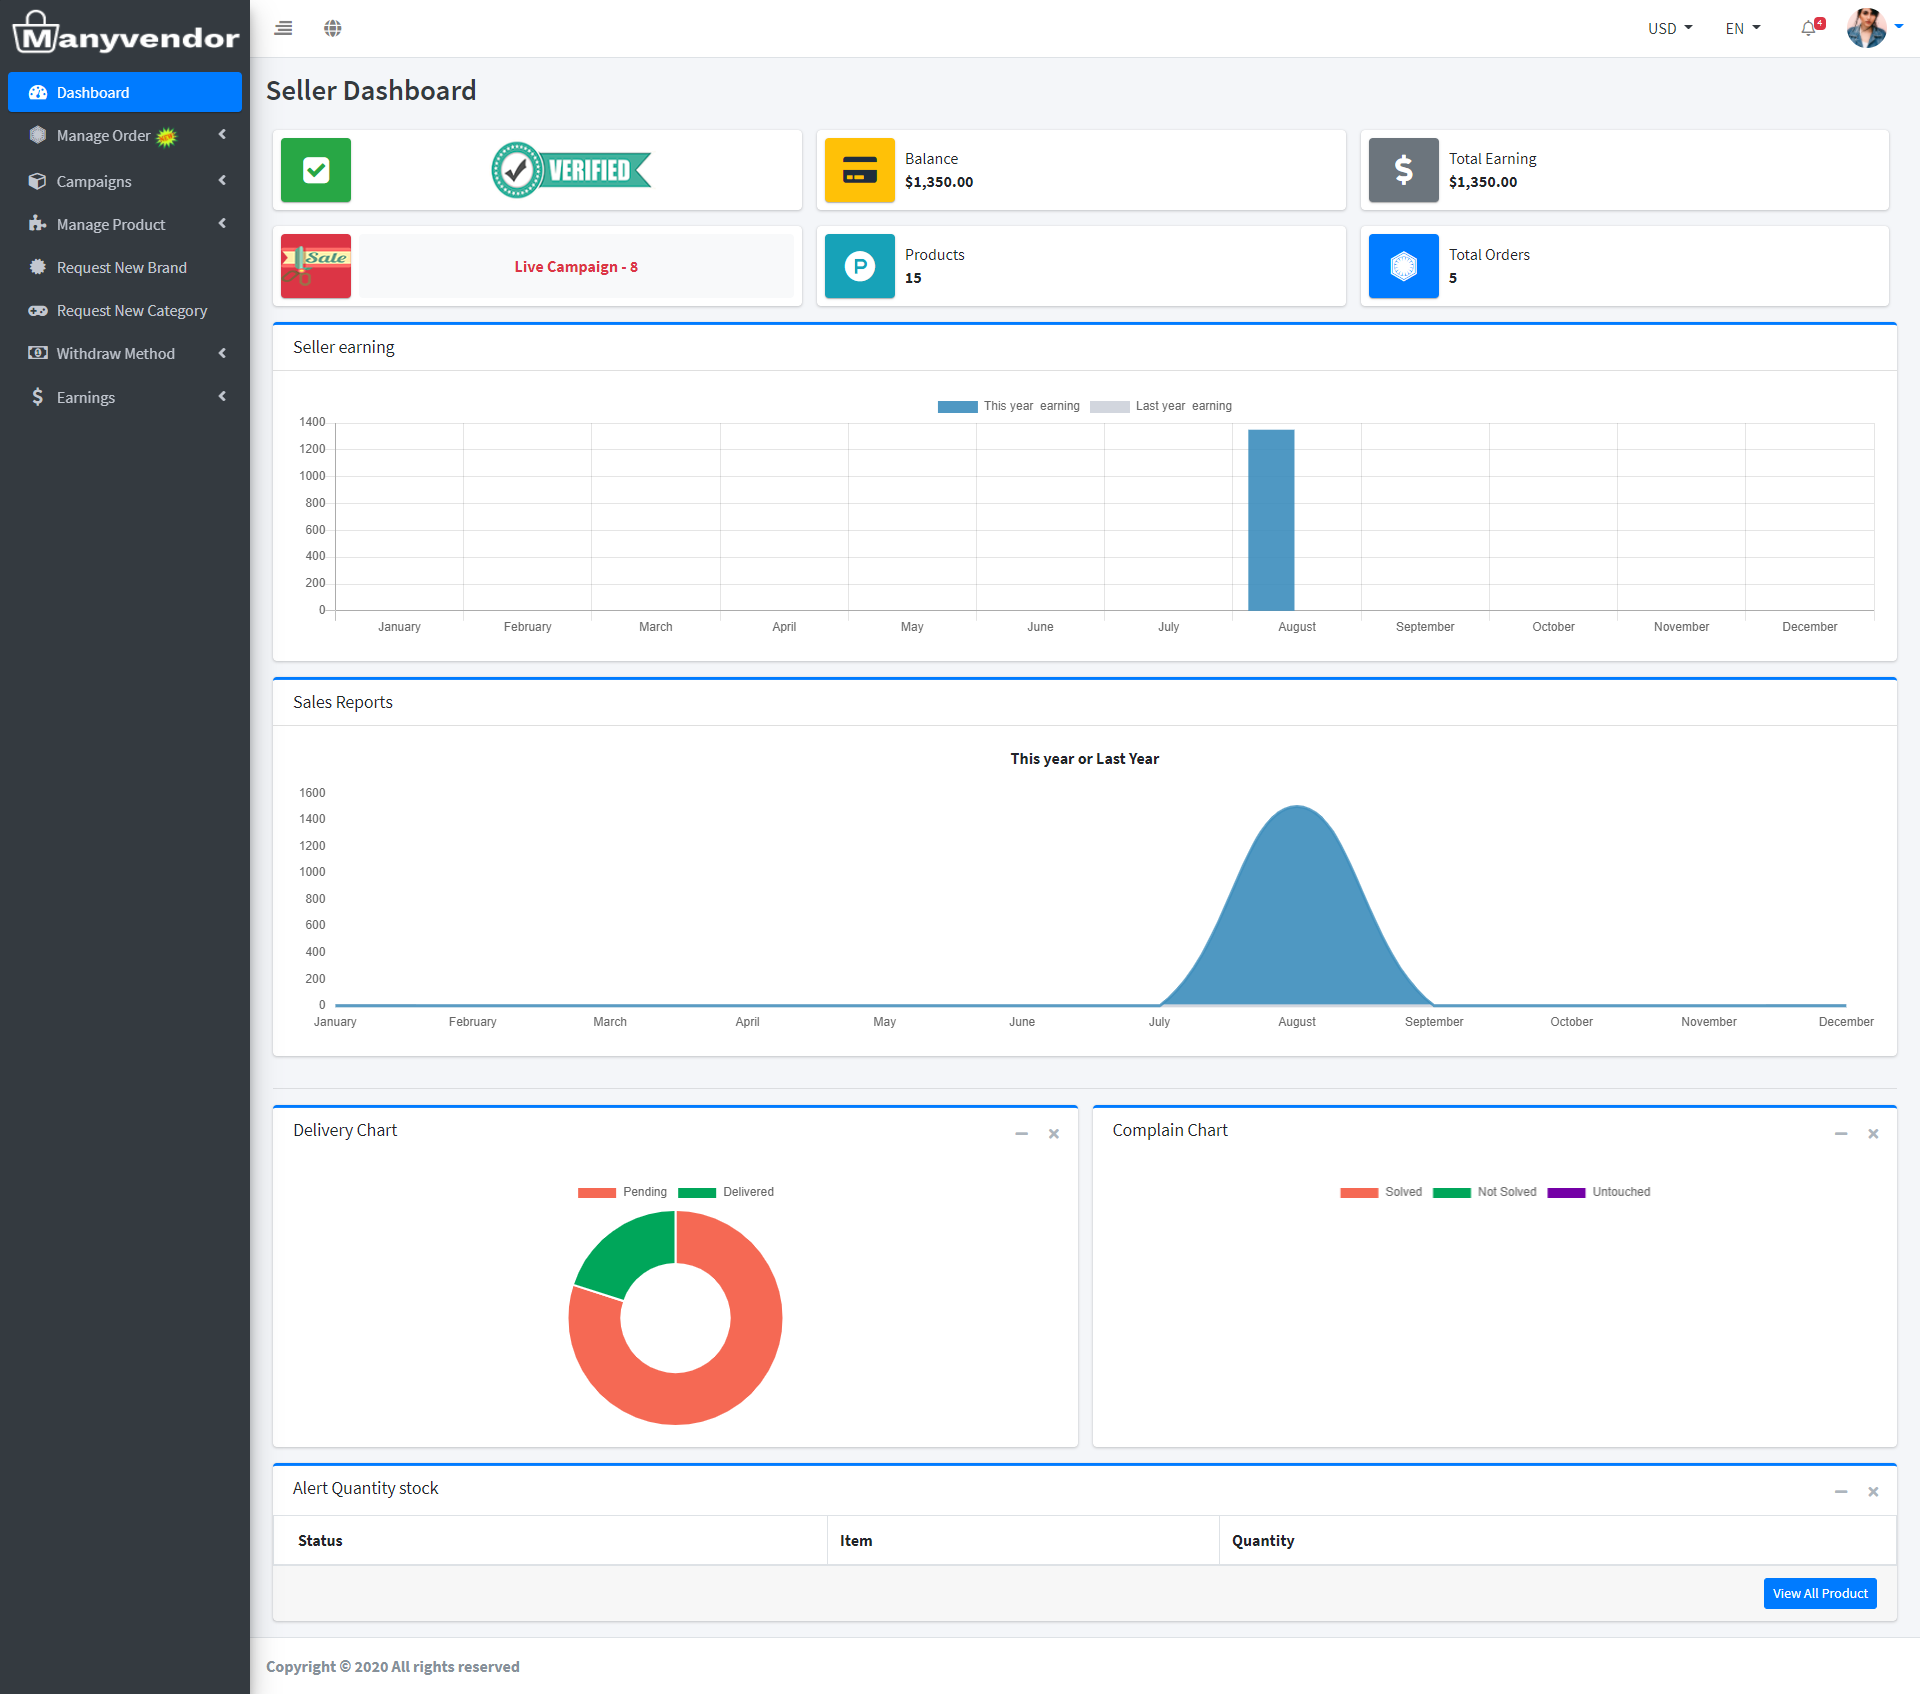Screen dimensions: 1920x1694
Task: Expand the Withdraw Method submenu arrow
Action: click(x=222, y=353)
